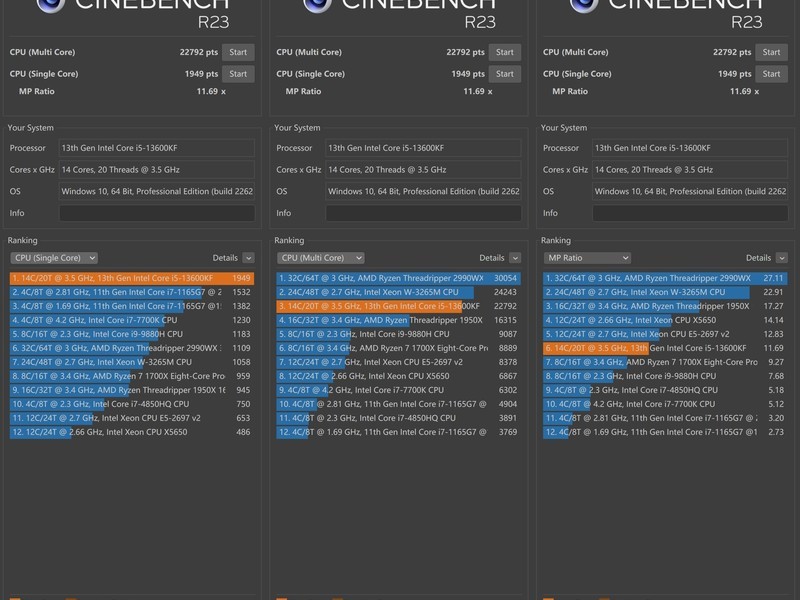Select Threadripper 2990WX row scoring 1109
The width and height of the screenshot is (800, 600).
132,348
